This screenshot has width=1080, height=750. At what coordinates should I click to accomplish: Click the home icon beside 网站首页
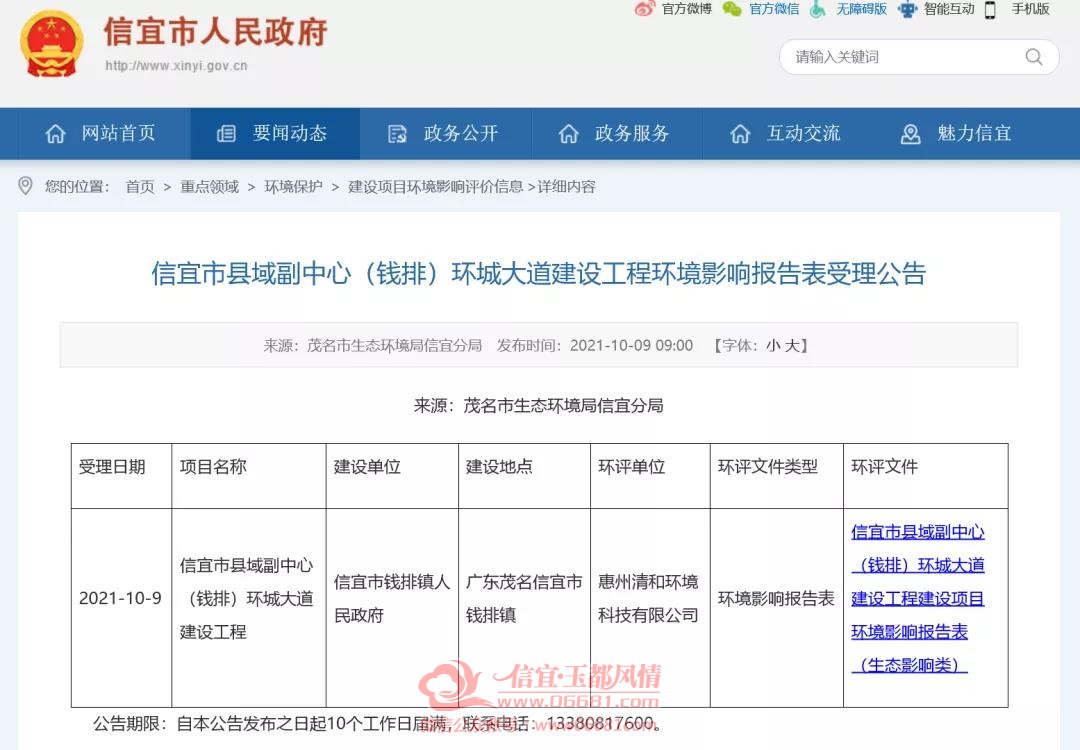[55, 134]
